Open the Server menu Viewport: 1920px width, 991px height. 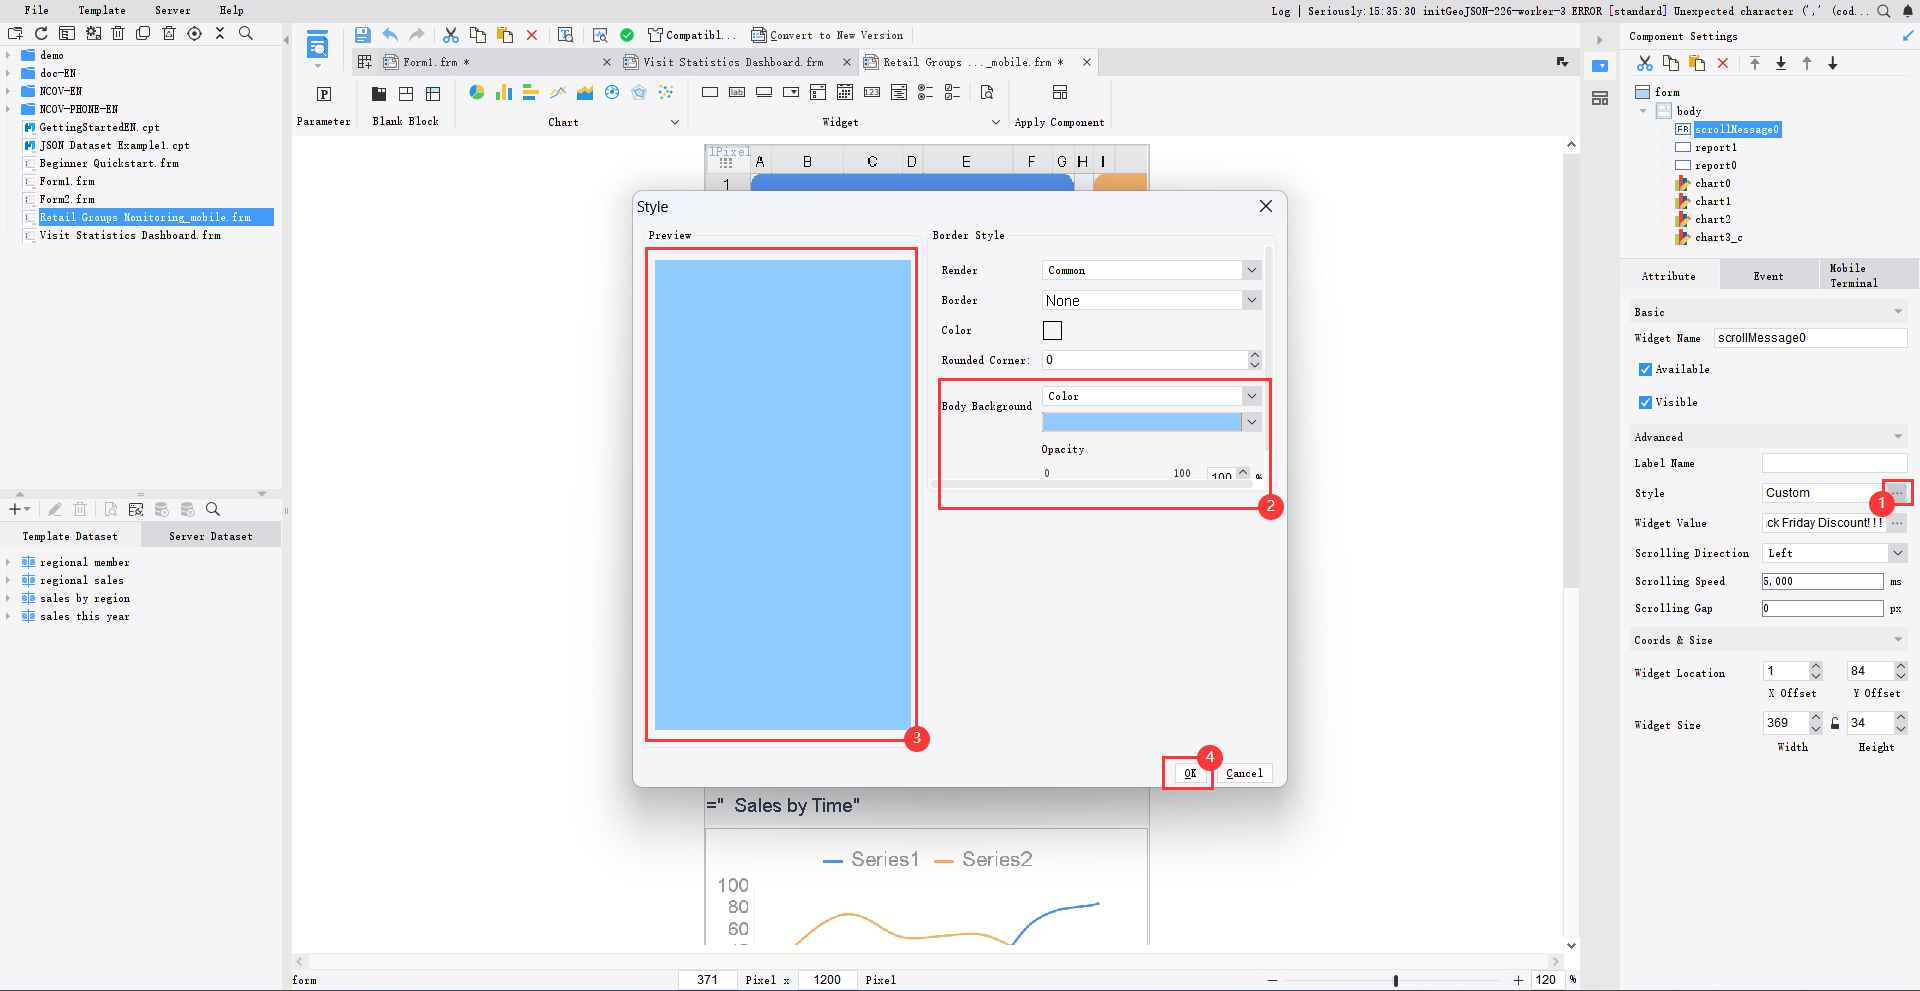coord(172,10)
